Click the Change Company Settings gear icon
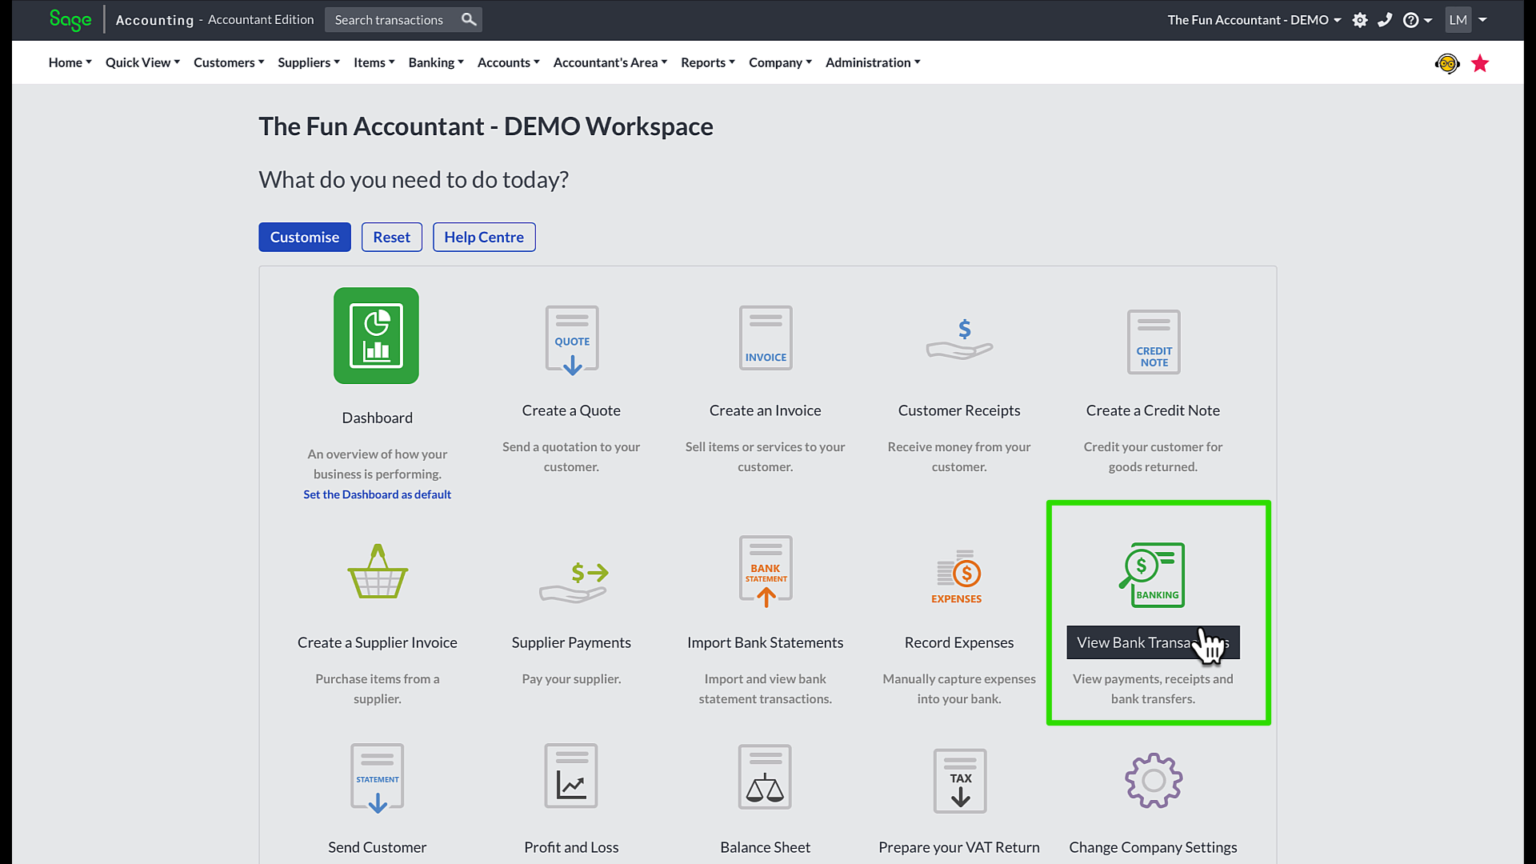1536x864 pixels. [x=1152, y=780]
